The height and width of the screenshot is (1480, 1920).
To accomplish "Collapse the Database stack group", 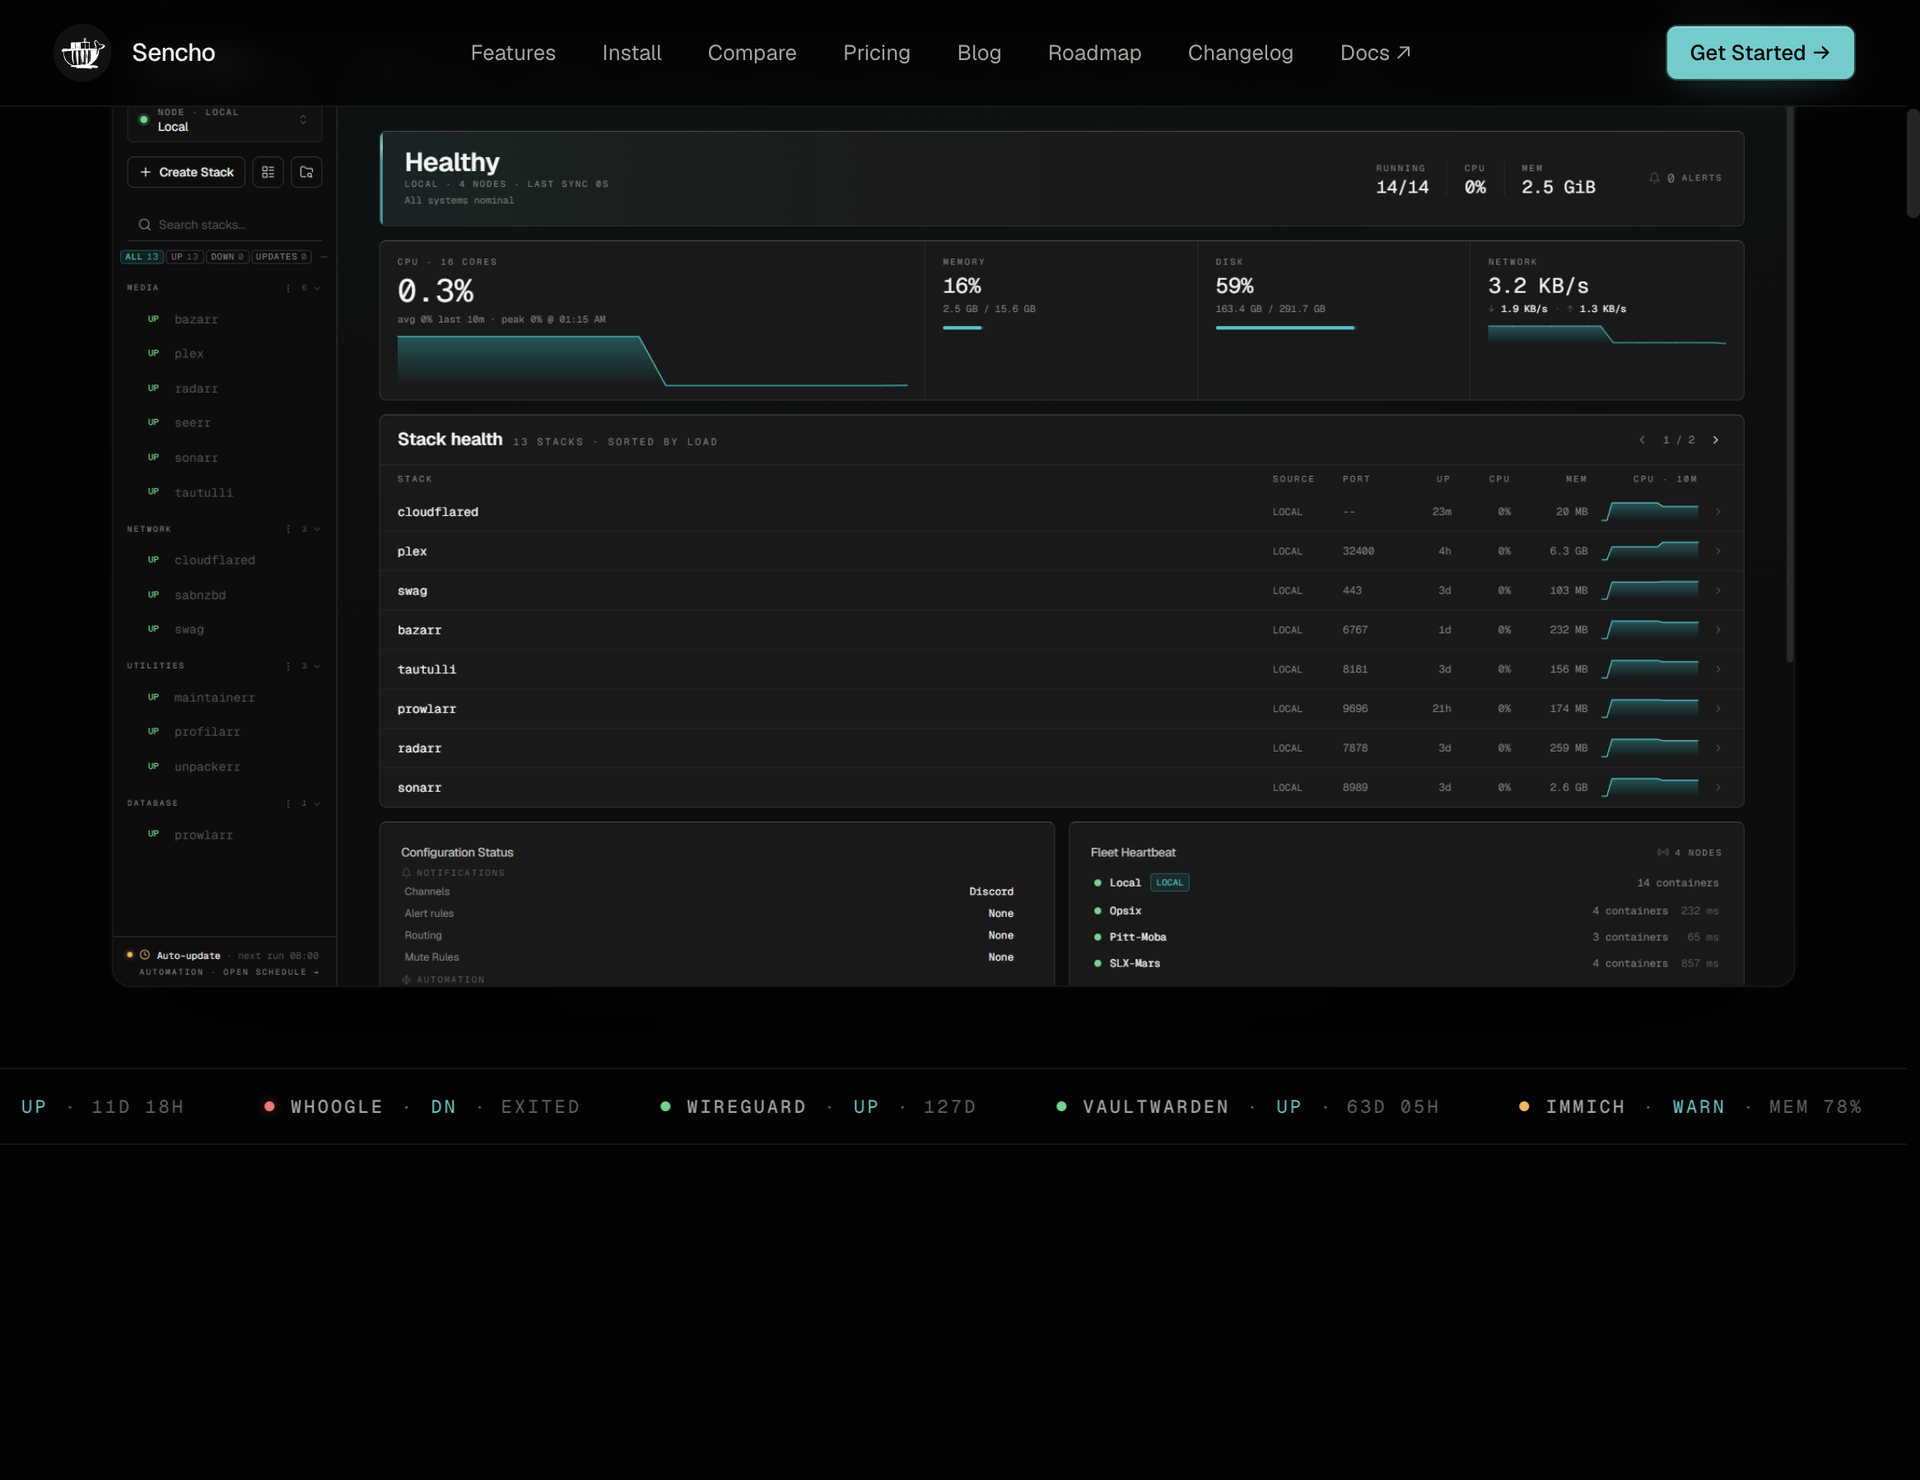I will [x=317, y=804].
